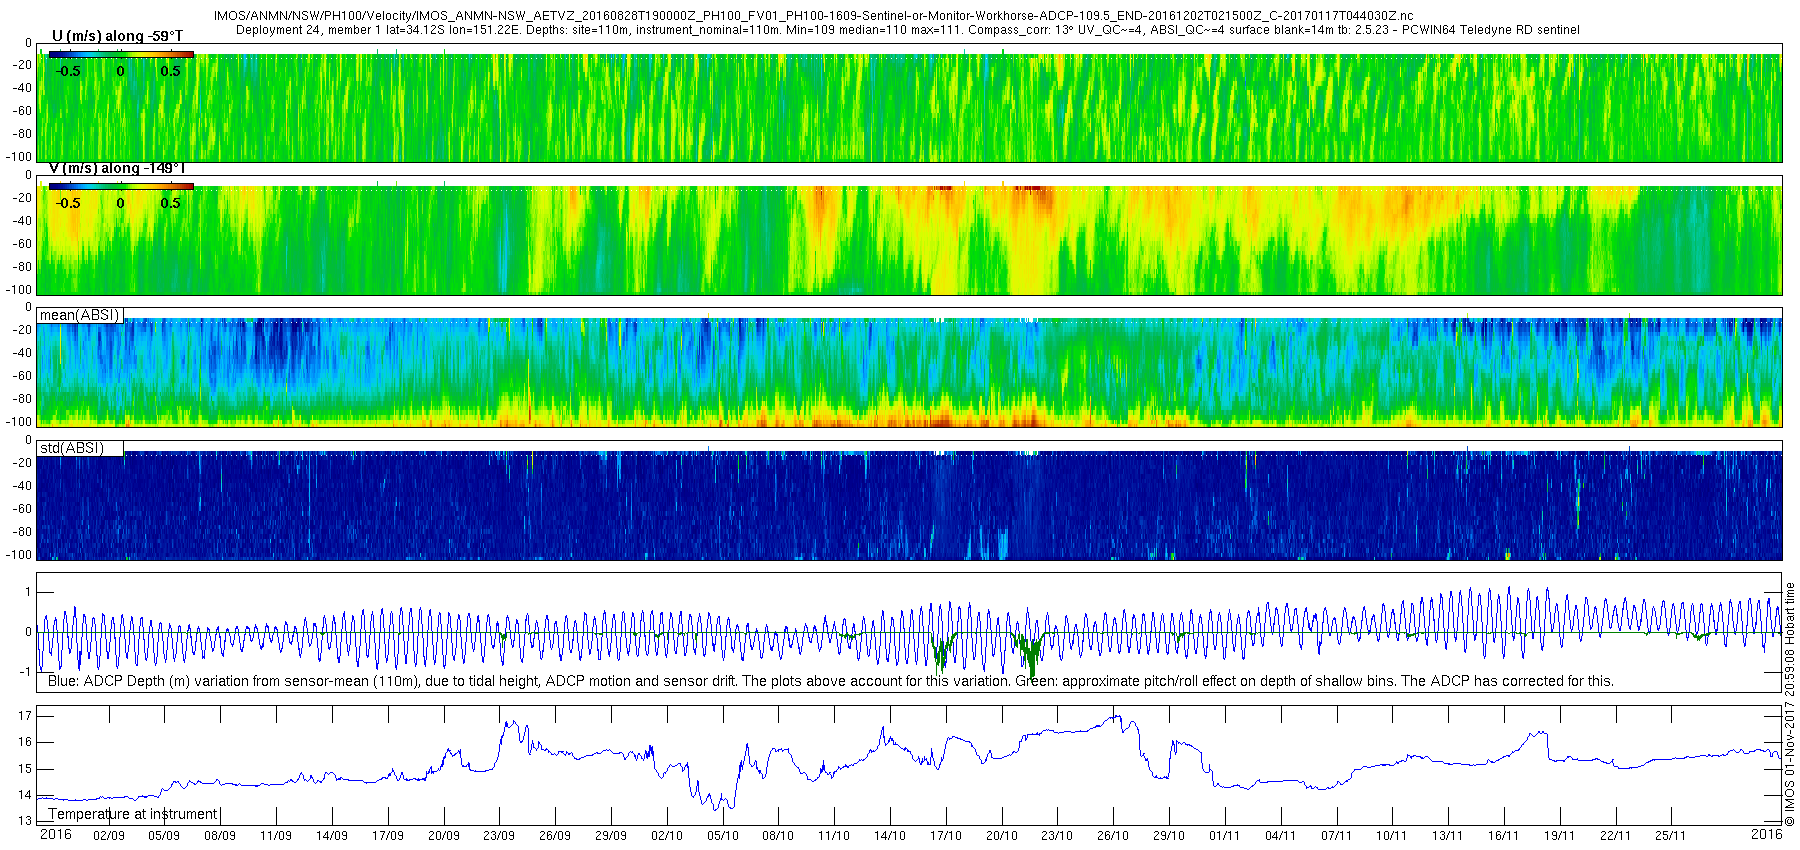
Task: Click the "05/09" date tick label
Action: click(165, 836)
